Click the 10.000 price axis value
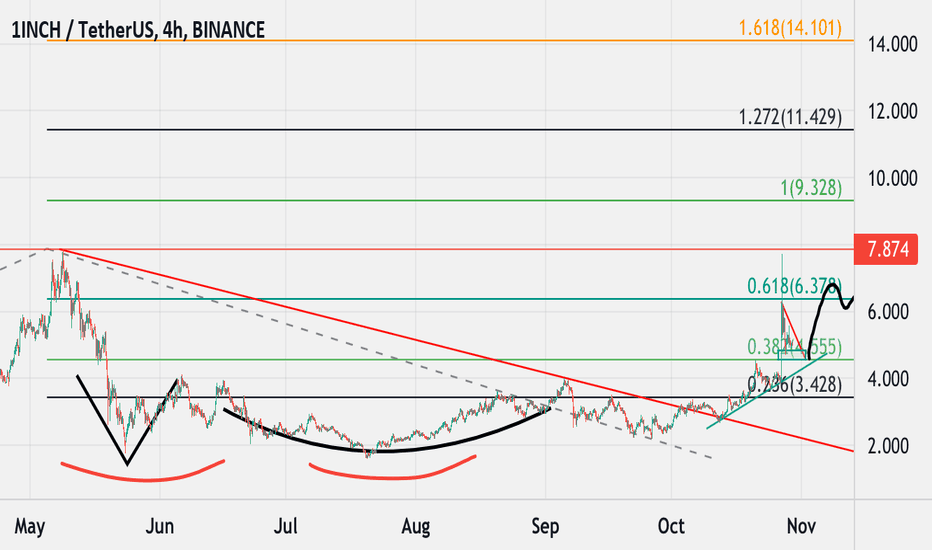This screenshot has width=932, height=550. point(892,178)
